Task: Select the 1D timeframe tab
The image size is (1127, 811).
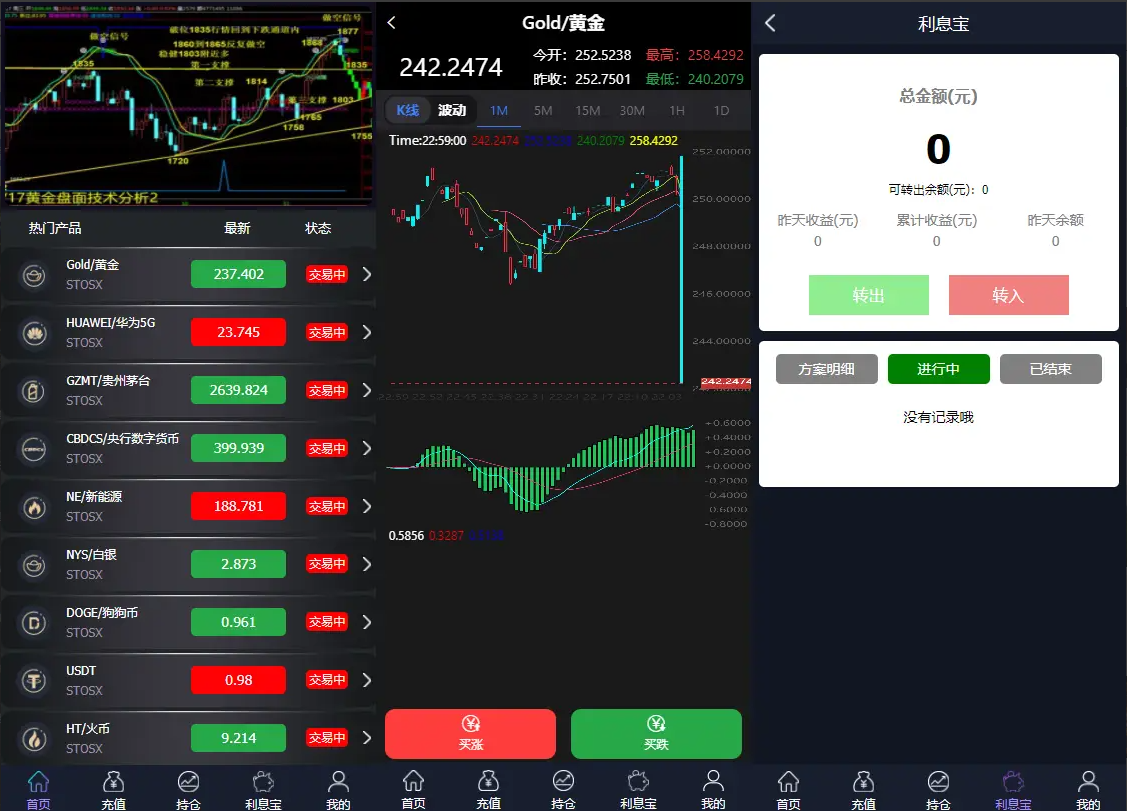Action: 721,110
